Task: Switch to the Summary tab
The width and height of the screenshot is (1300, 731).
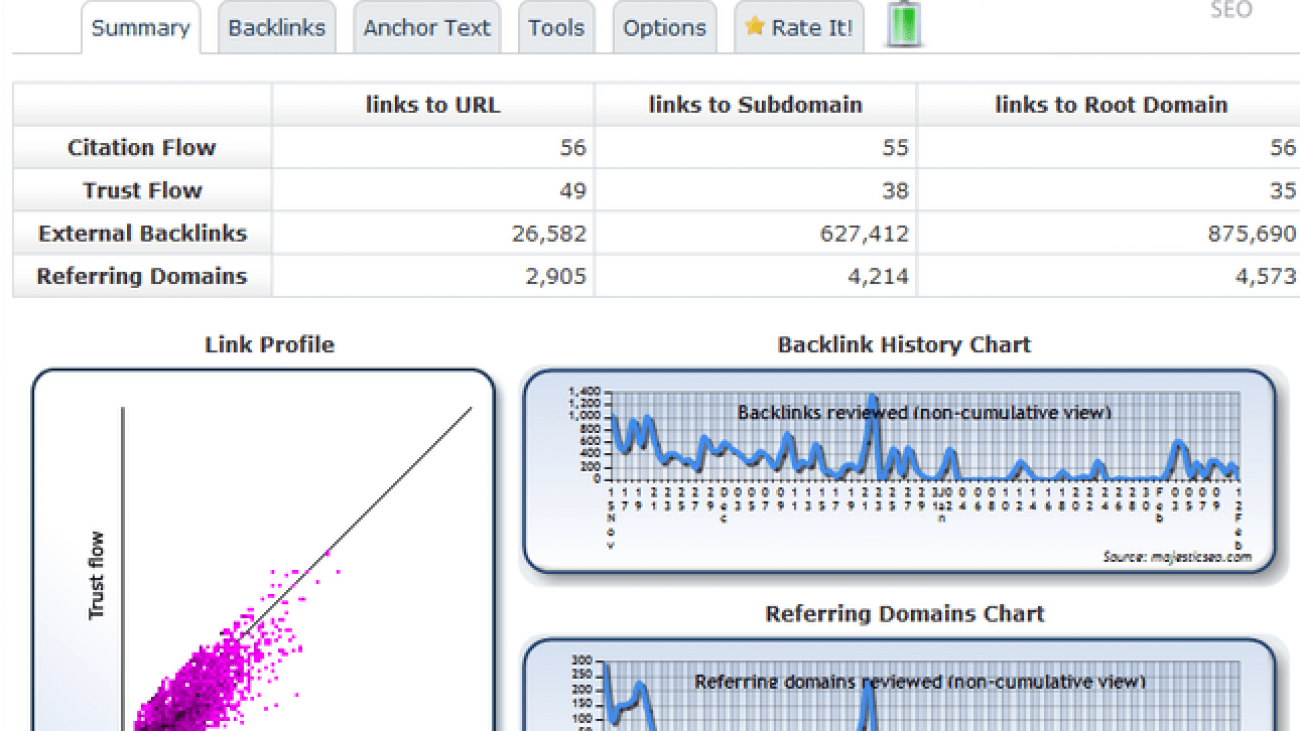Action: point(140,28)
